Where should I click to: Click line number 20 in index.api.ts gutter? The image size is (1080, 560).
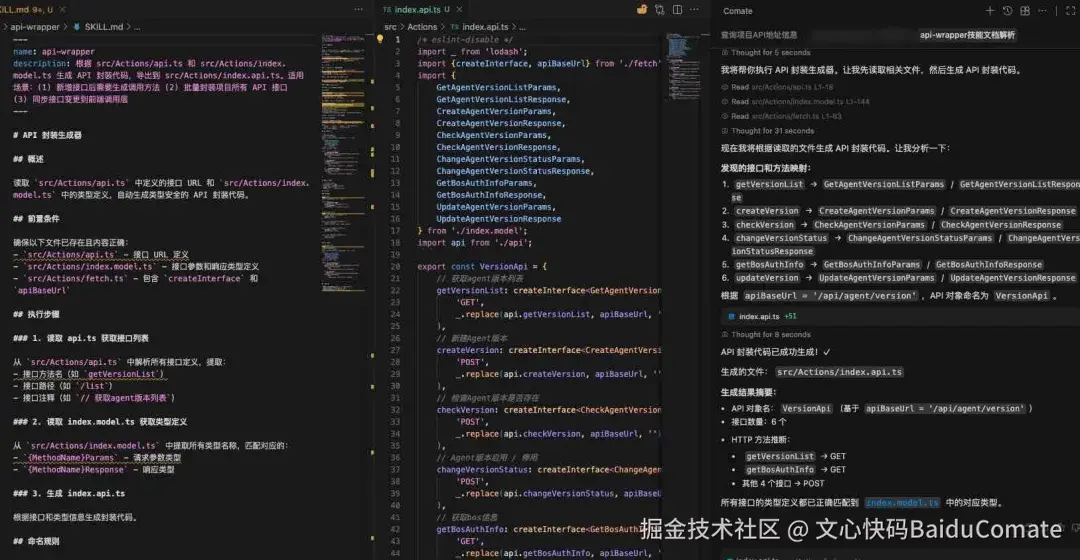(x=395, y=267)
